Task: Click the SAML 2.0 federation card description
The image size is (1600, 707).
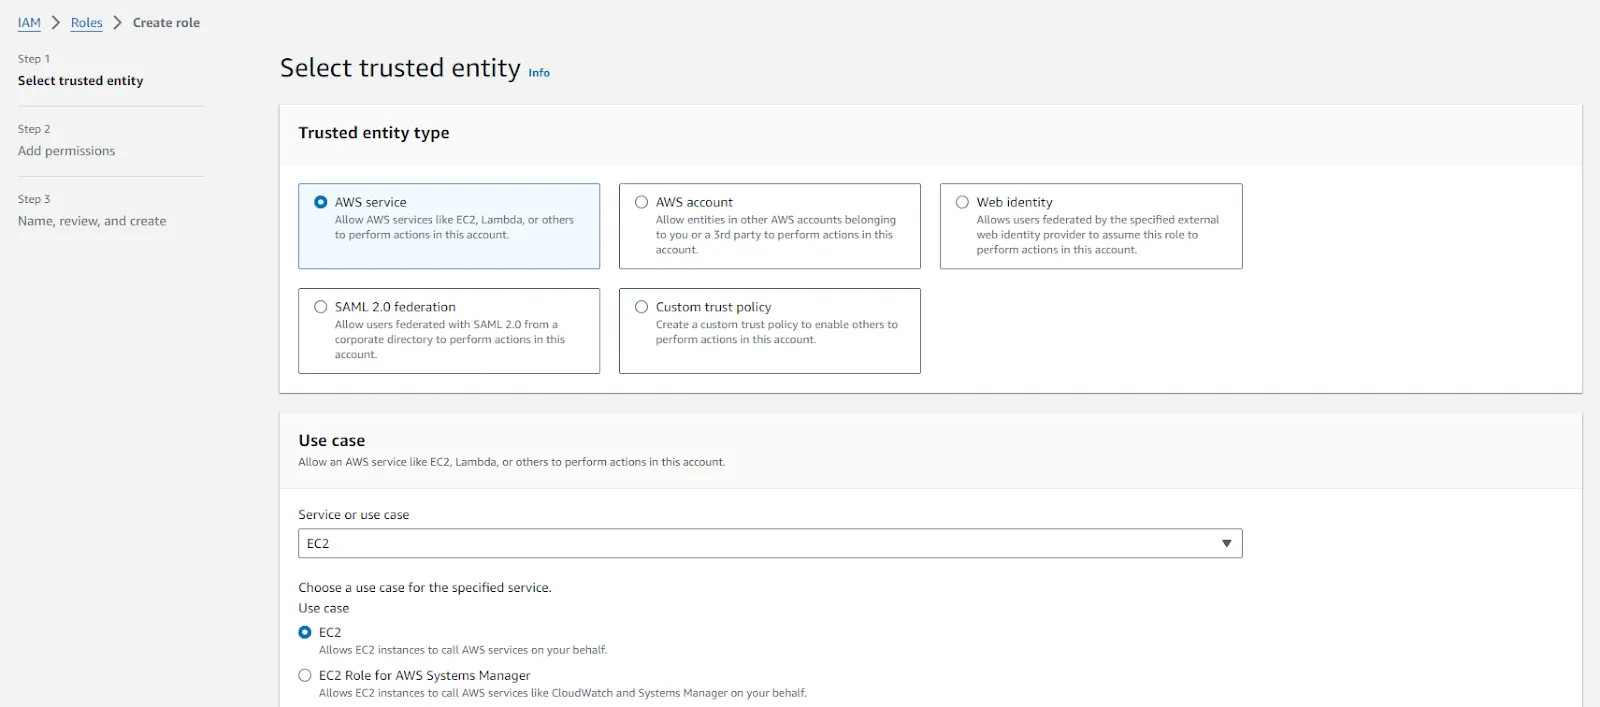Action: (449, 340)
